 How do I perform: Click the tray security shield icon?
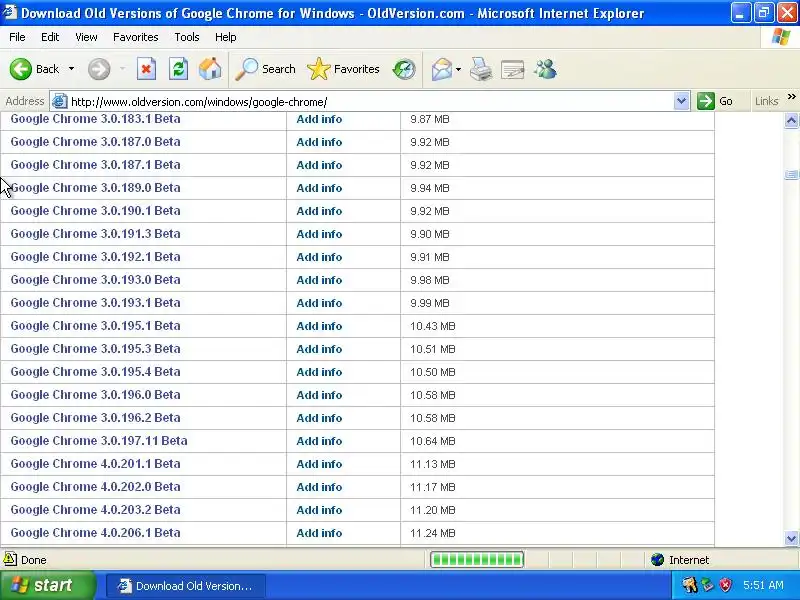[725, 585]
